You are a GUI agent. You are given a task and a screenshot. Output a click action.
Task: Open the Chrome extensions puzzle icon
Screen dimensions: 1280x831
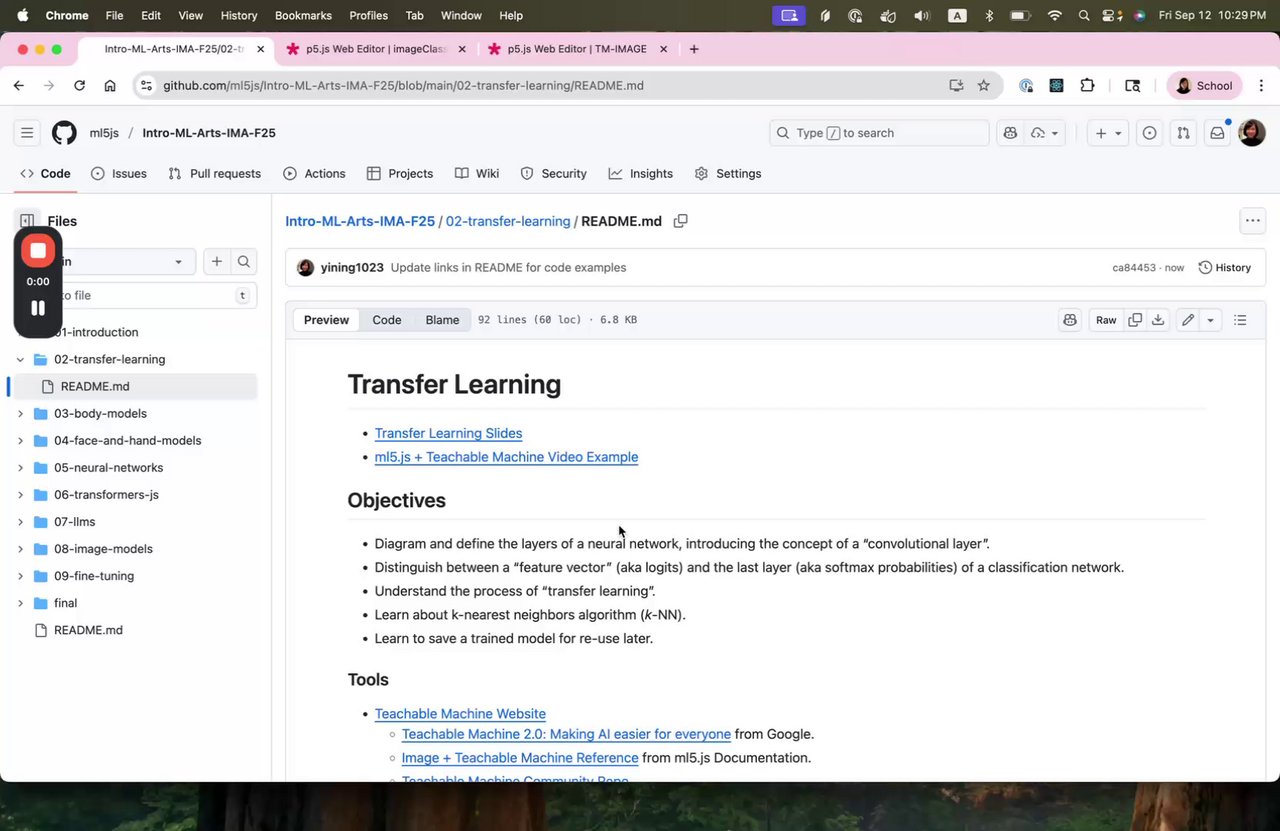(1087, 86)
